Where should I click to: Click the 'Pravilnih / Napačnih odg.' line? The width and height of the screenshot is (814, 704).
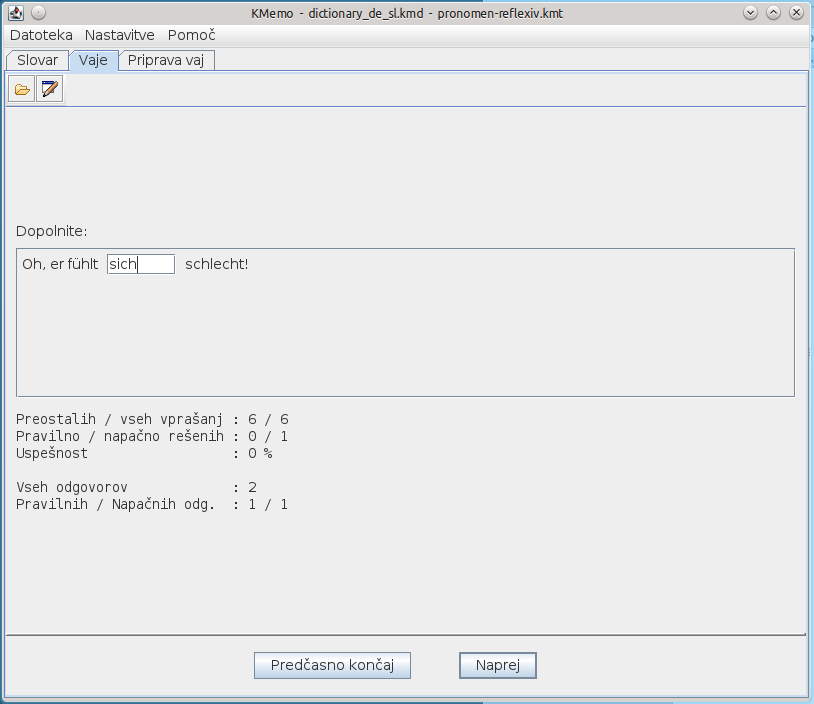(152, 504)
